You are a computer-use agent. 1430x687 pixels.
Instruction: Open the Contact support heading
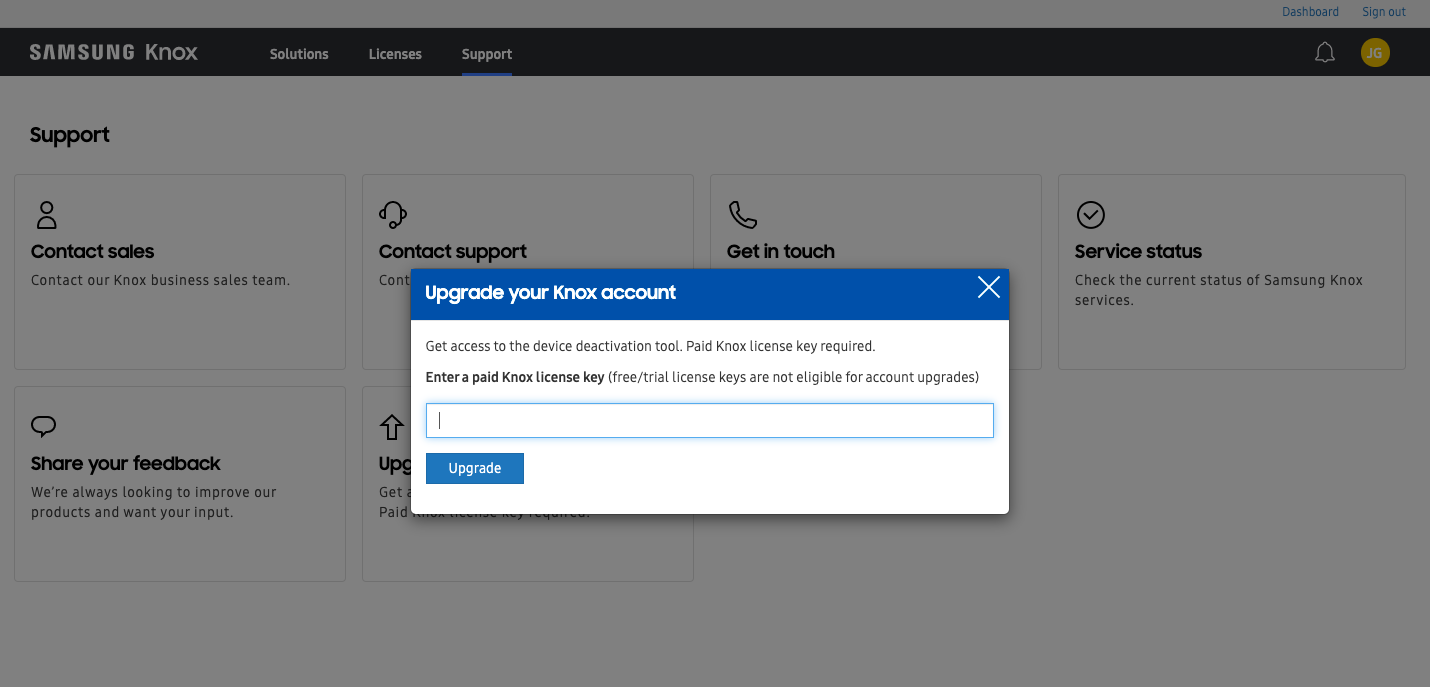(452, 252)
